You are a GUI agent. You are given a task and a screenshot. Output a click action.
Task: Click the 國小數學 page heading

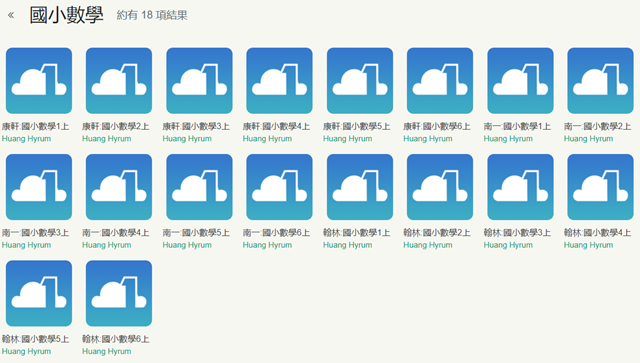point(67,15)
